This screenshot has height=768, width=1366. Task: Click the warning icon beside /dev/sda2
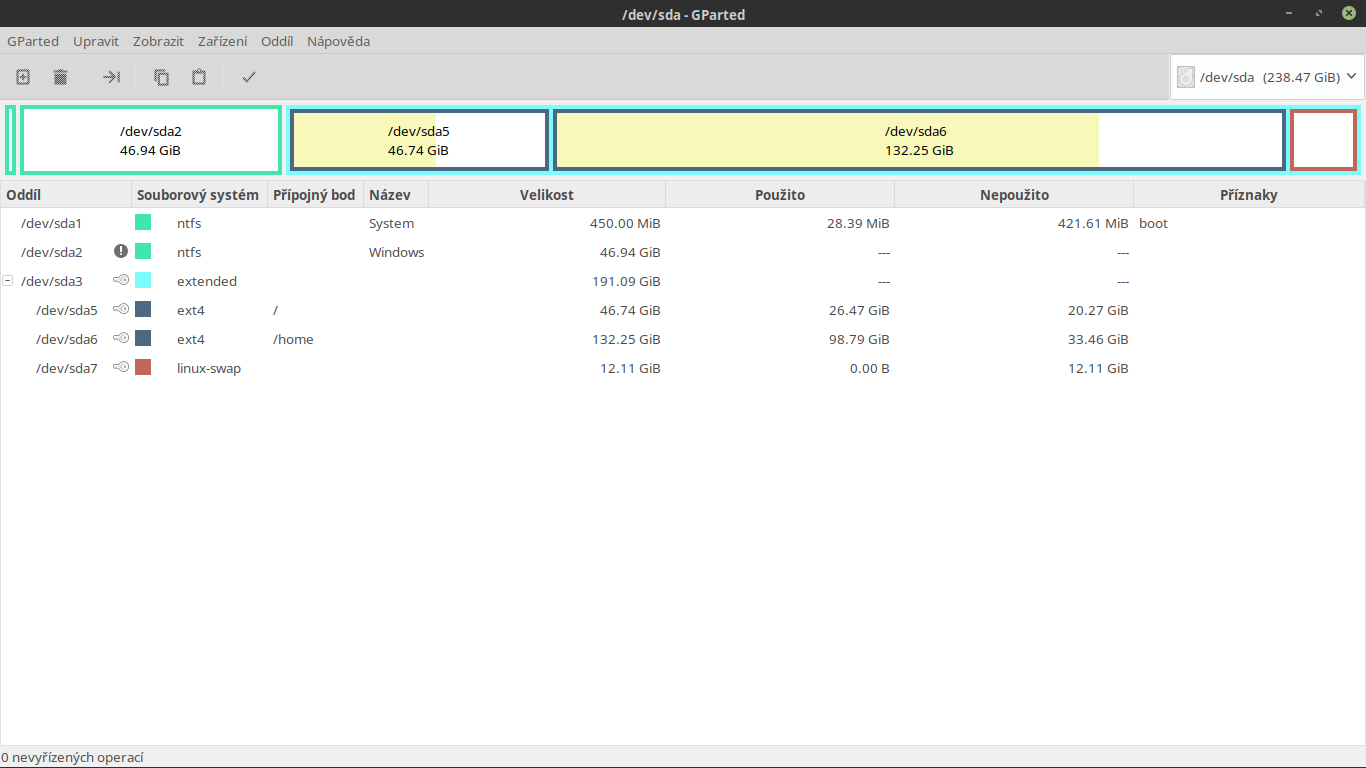[x=121, y=252]
